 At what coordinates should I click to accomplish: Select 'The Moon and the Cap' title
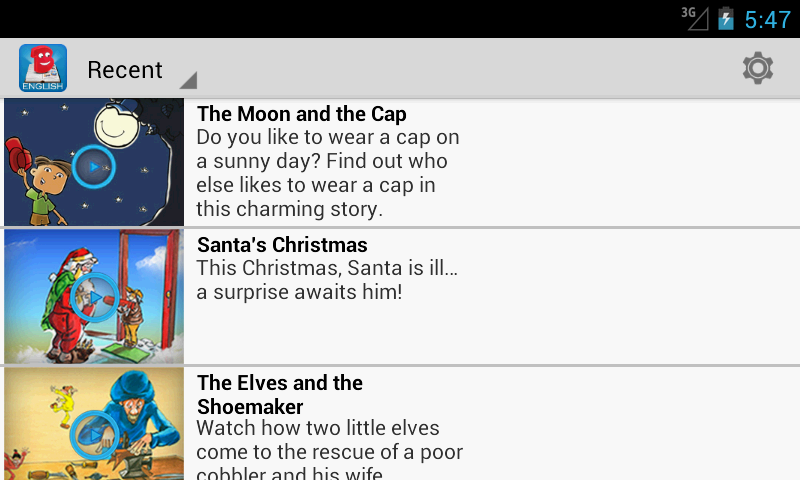(x=302, y=114)
